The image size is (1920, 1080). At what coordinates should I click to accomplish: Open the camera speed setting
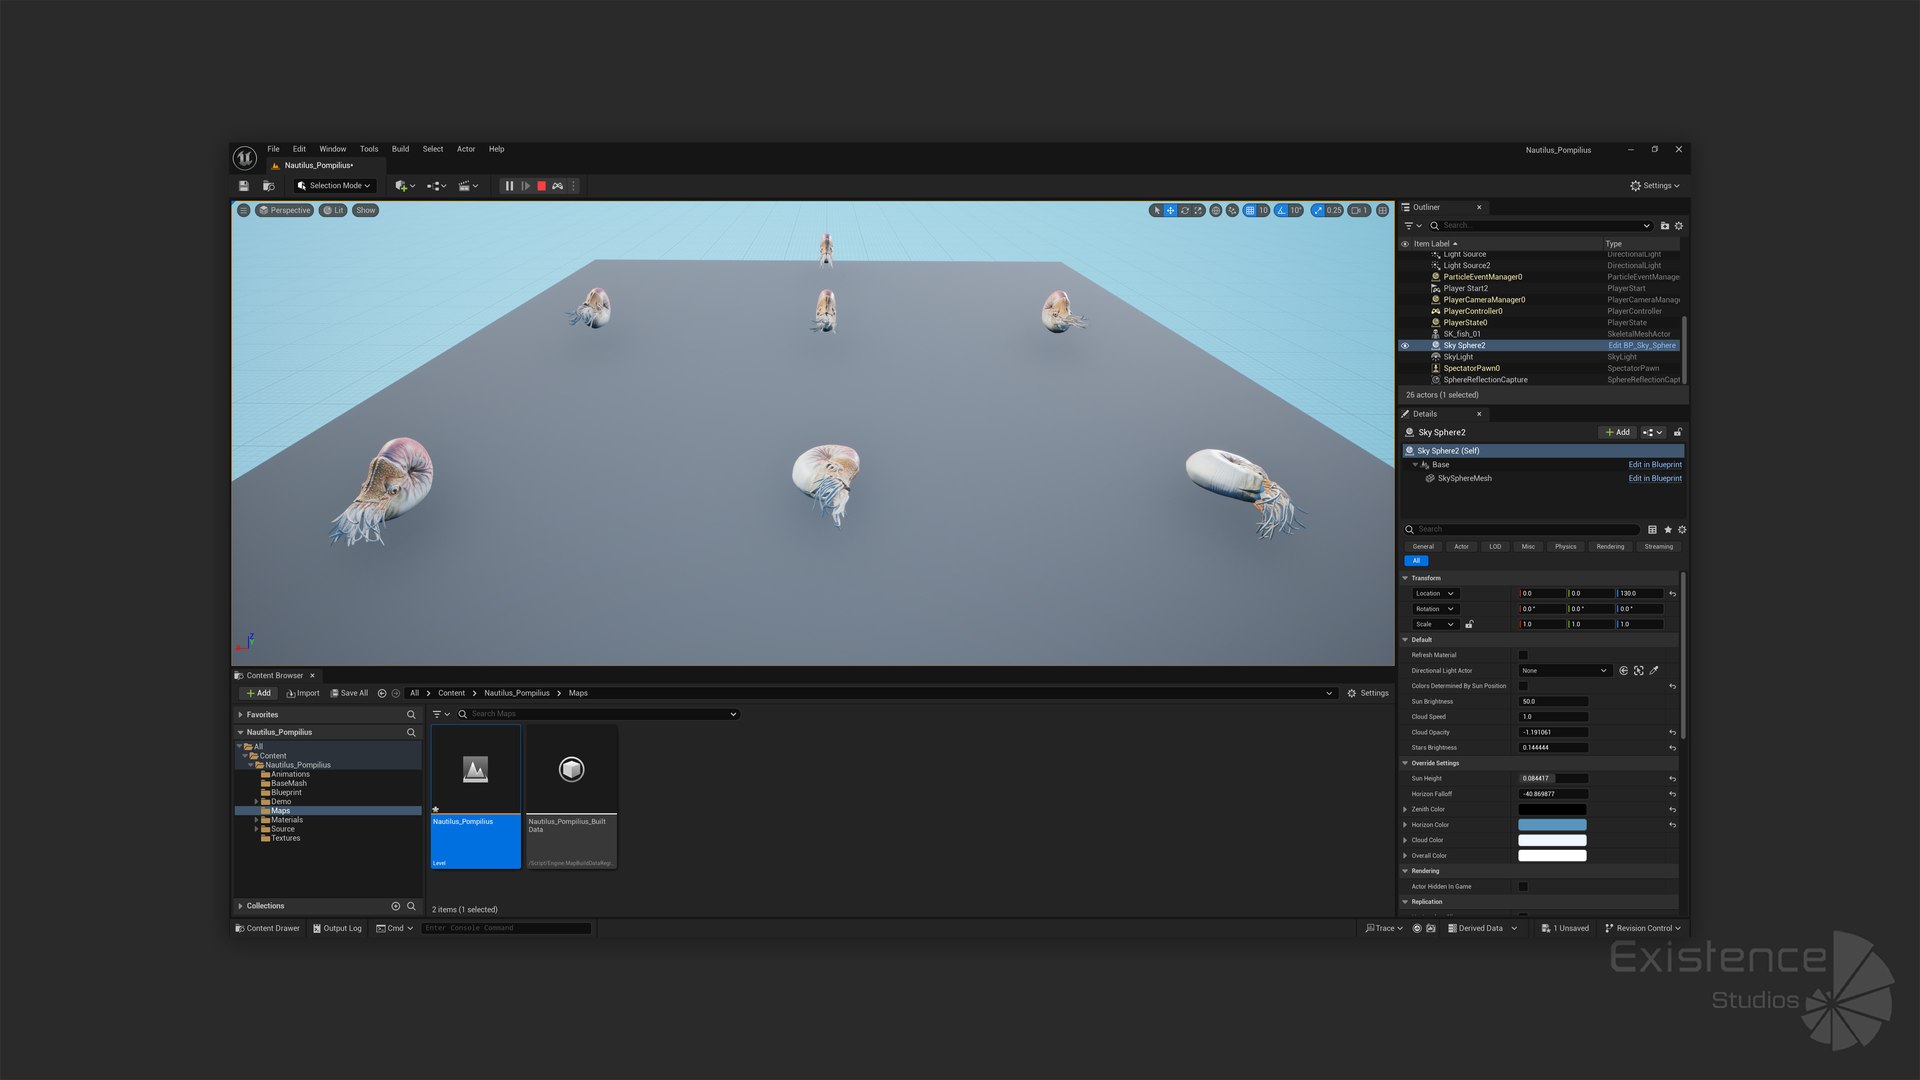point(1358,211)
